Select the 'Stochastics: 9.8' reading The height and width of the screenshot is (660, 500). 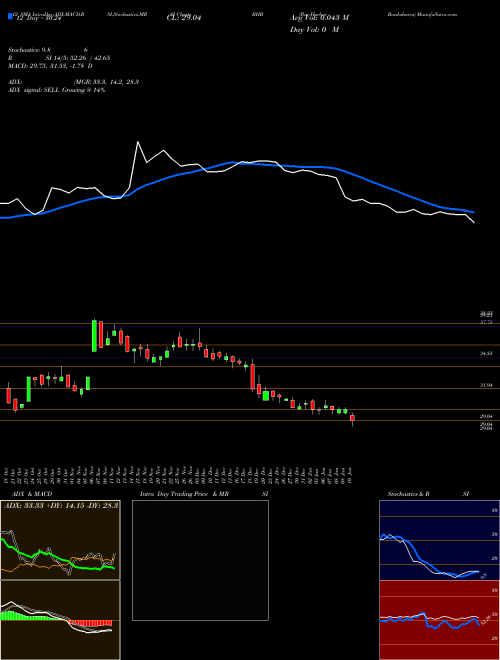pos(29,50)
